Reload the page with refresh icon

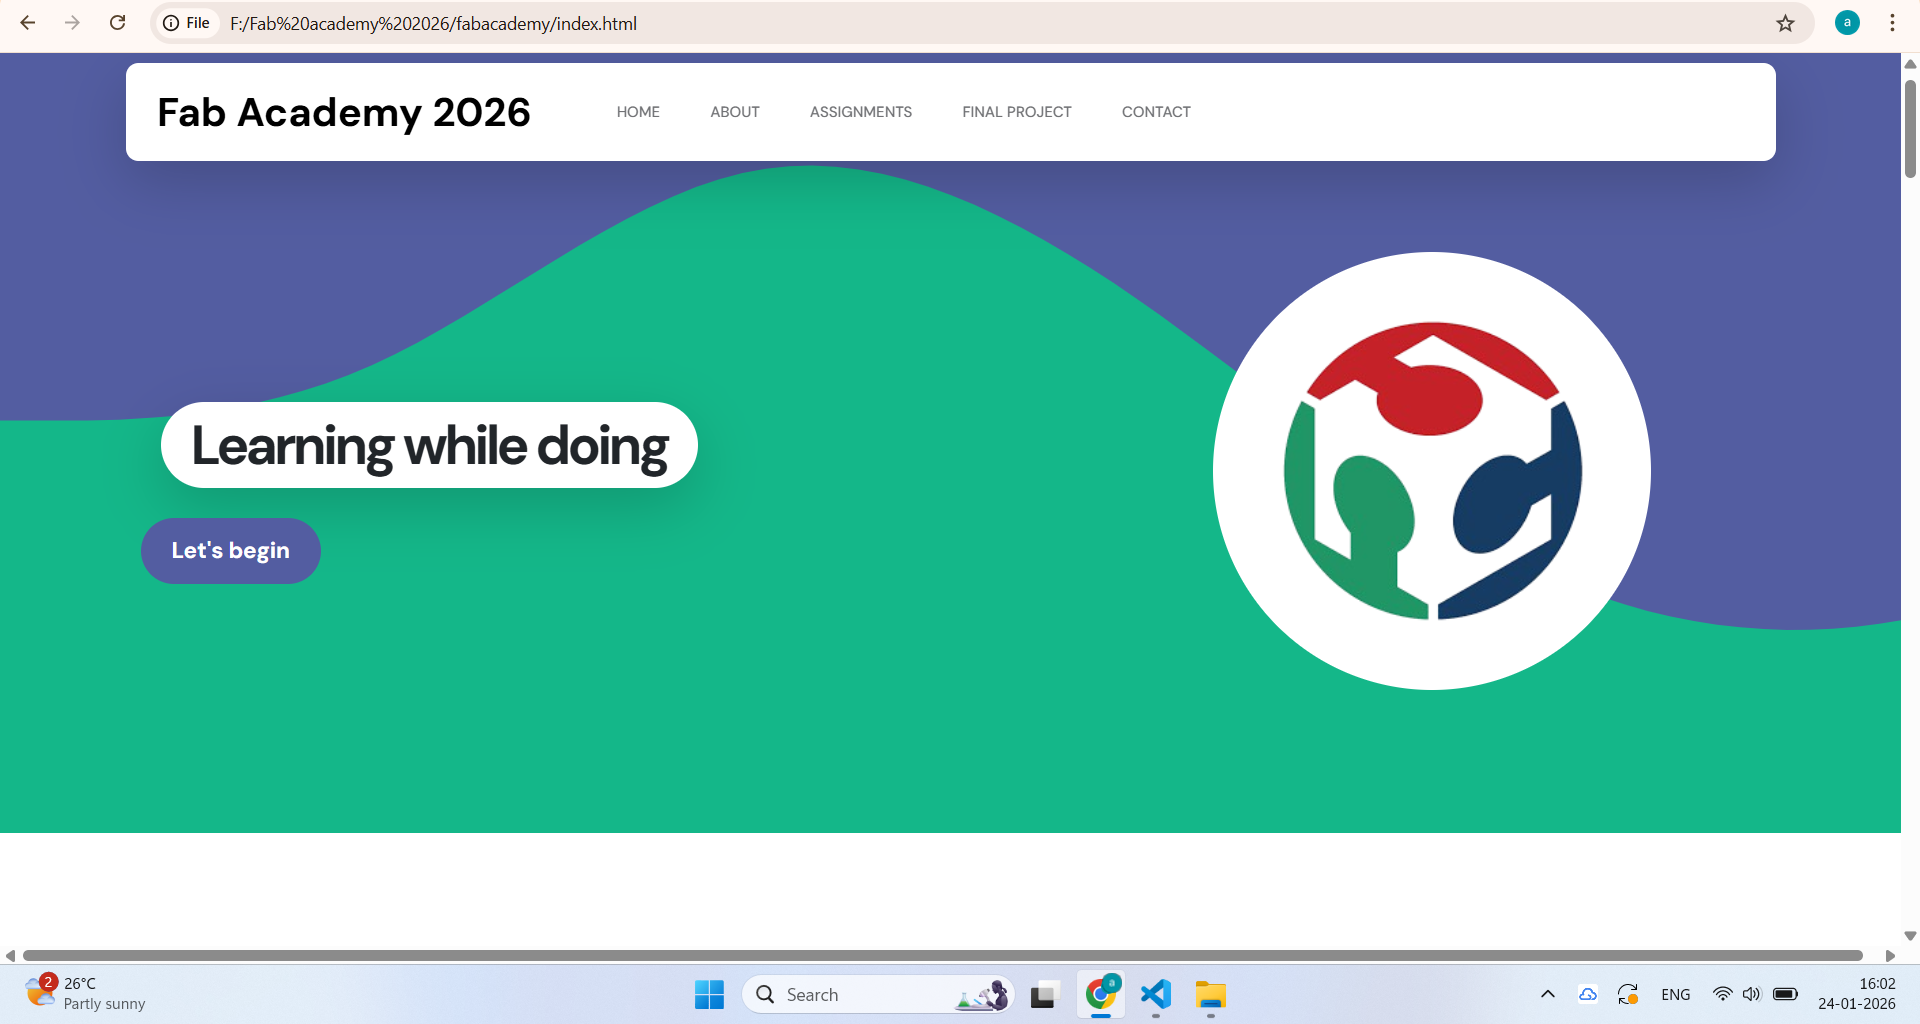click(x=117, y=23)
